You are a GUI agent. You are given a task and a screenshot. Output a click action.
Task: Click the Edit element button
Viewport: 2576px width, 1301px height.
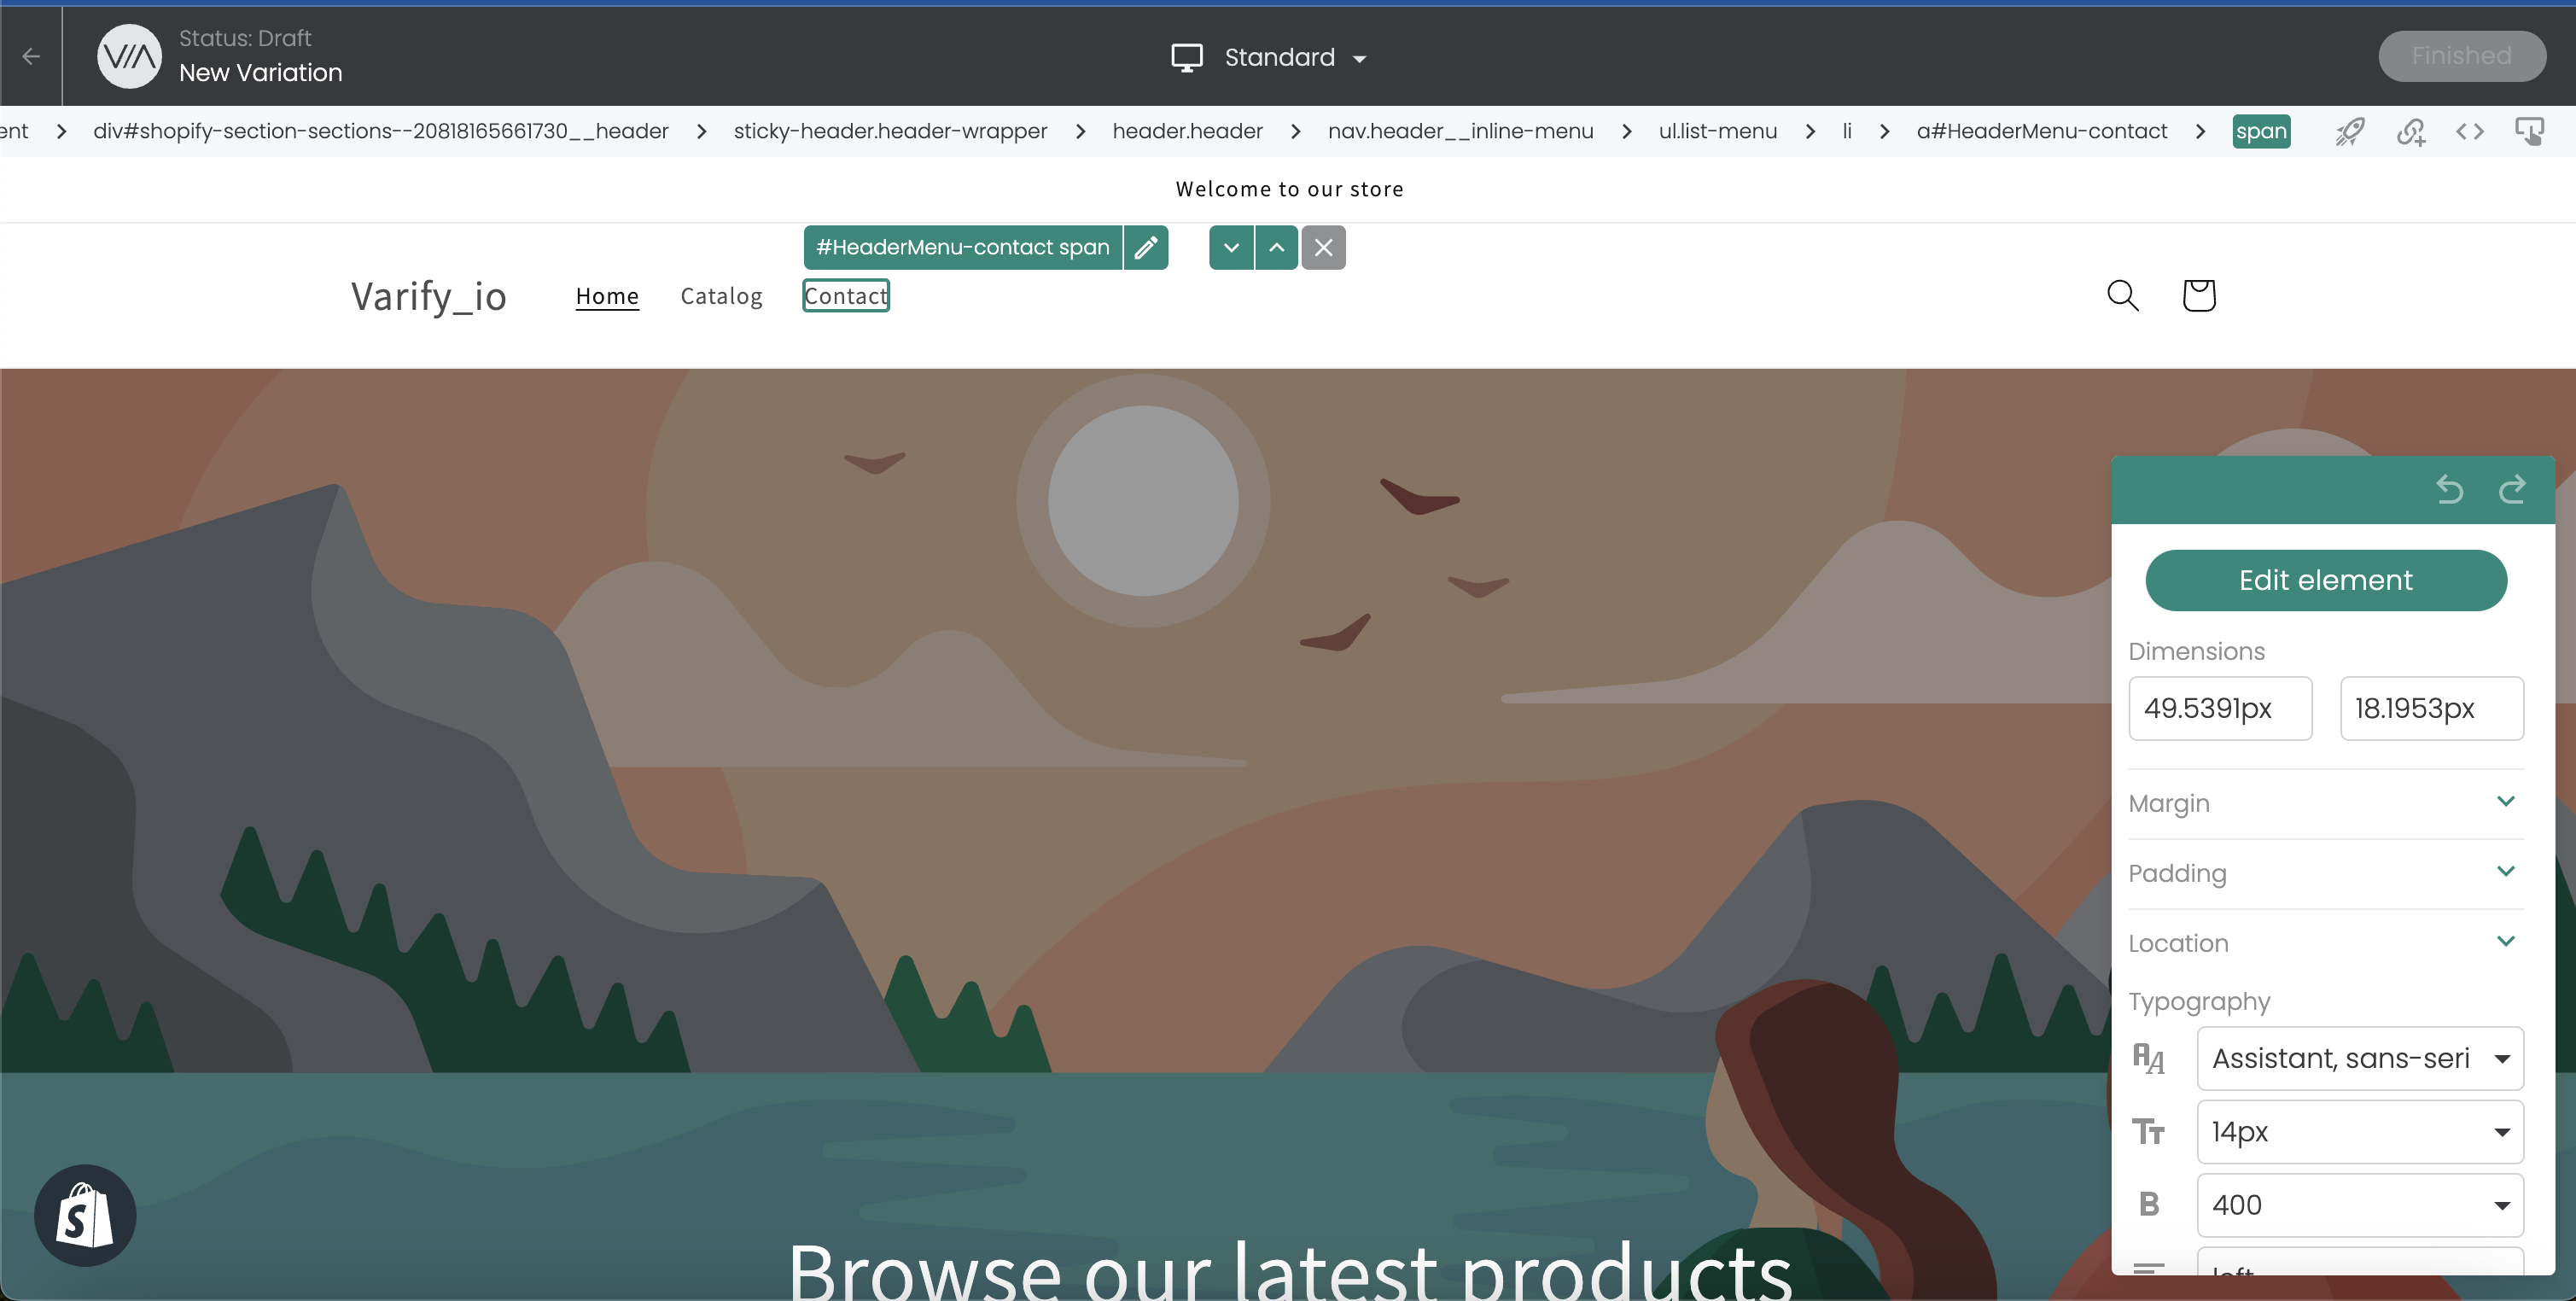point(2325,580)
